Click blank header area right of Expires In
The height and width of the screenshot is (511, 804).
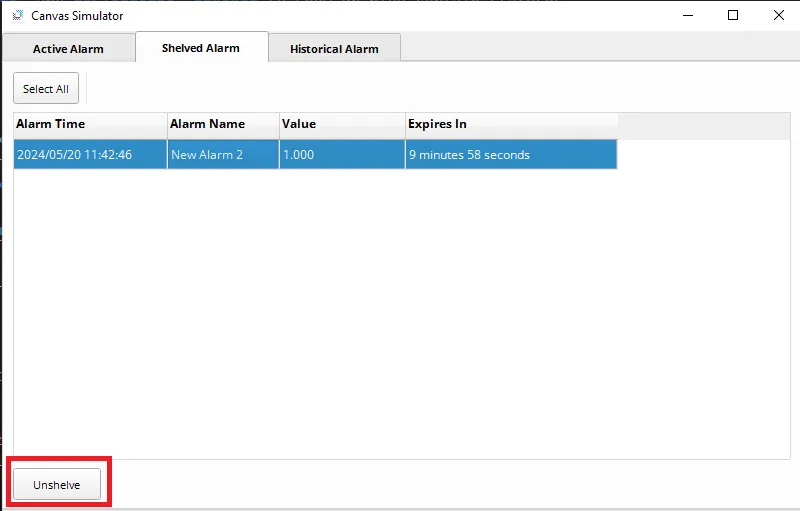click(x=703, y=124)
